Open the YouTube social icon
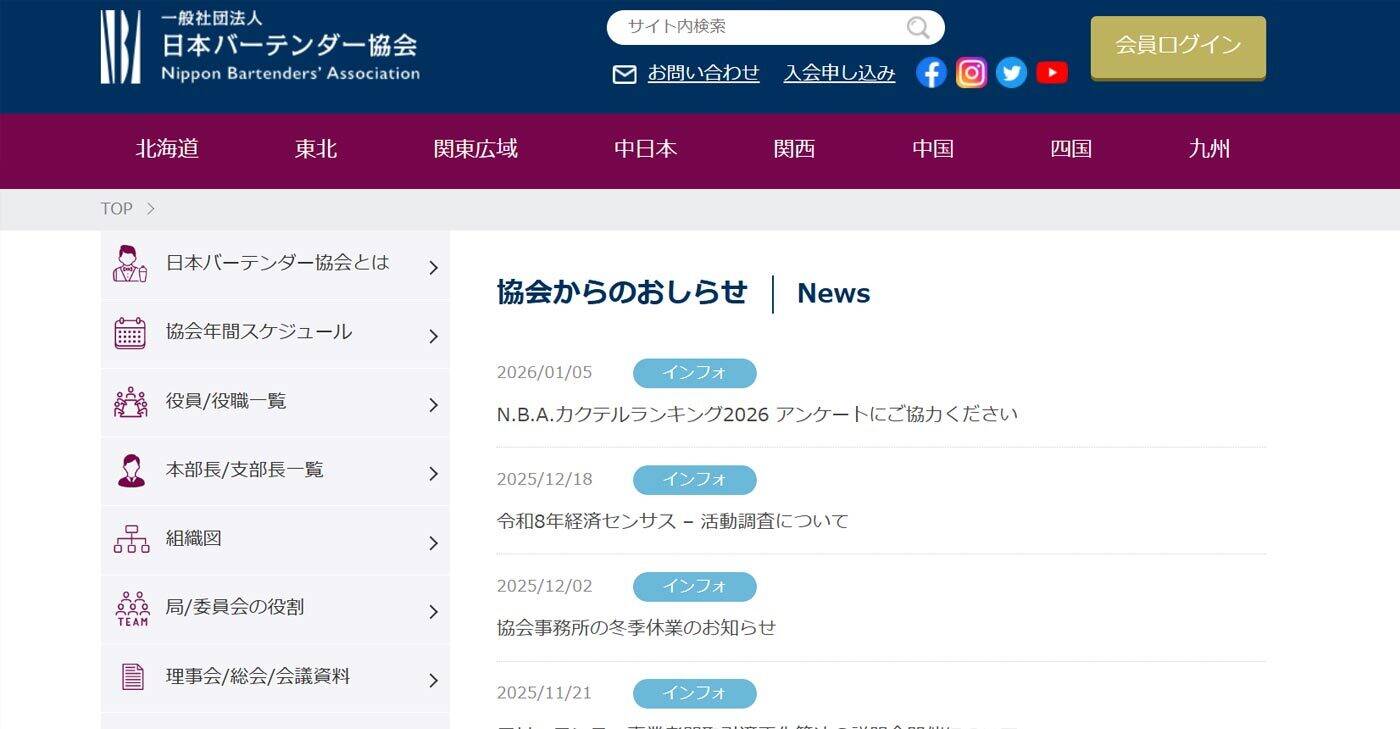 tap(1051, 73)
